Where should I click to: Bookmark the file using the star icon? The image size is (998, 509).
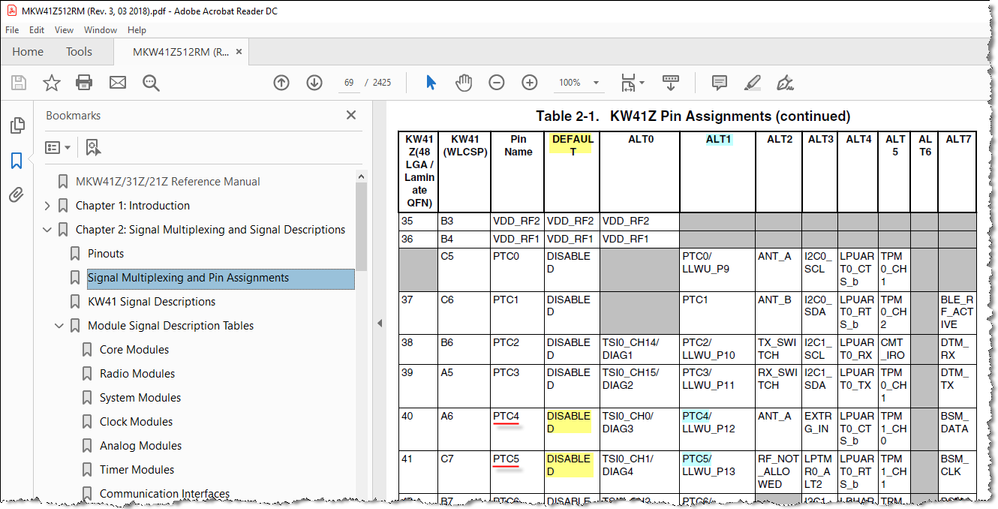pyautogui.click(x=52, y=82)
